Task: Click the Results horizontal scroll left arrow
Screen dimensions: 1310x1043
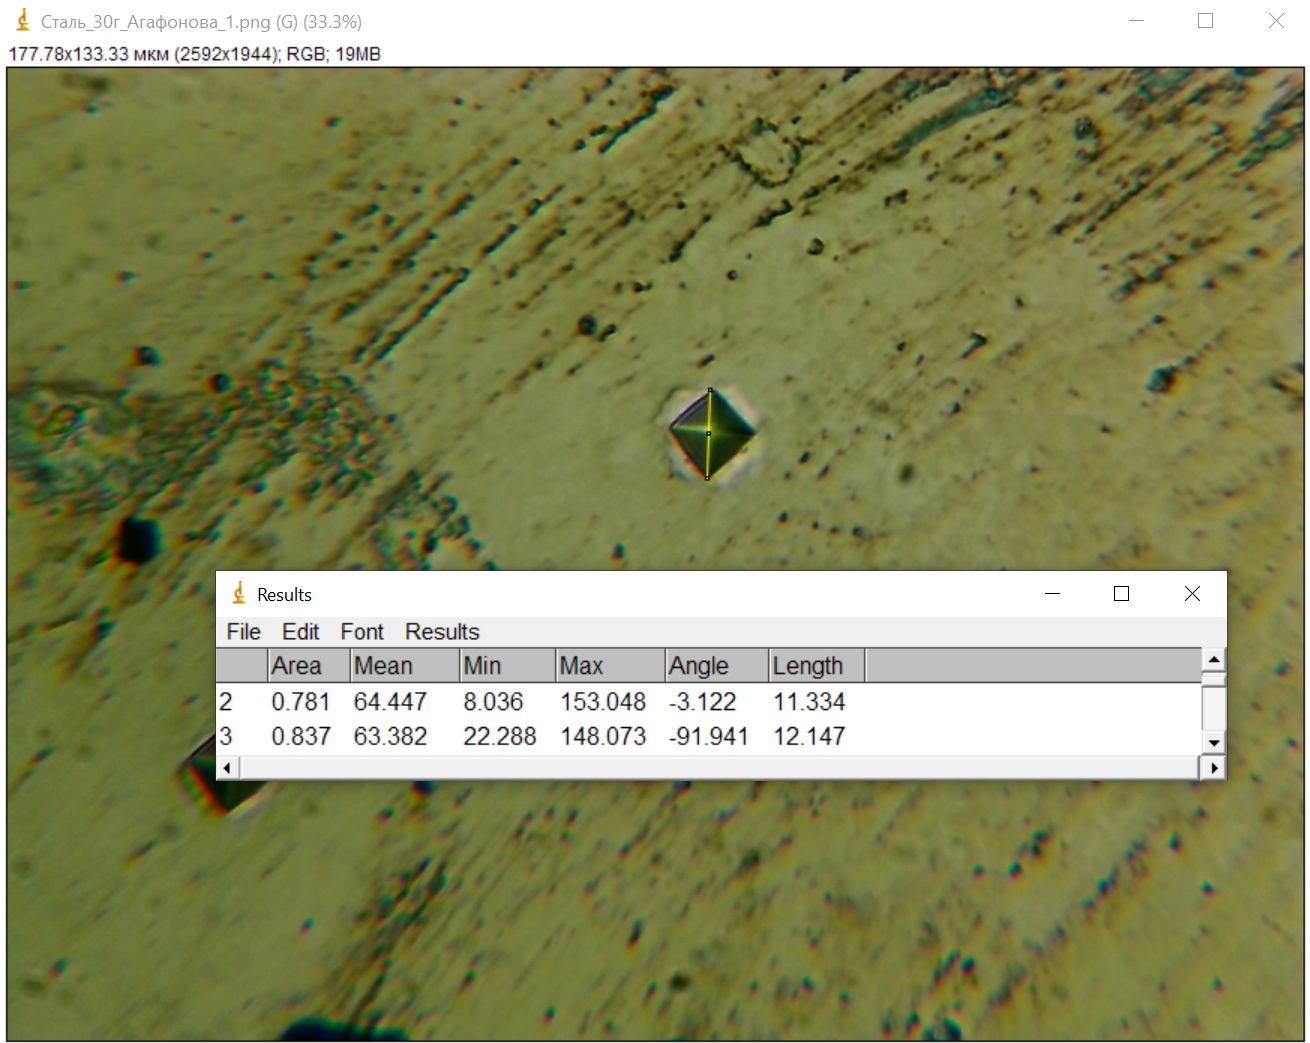Action: [227, 768]
